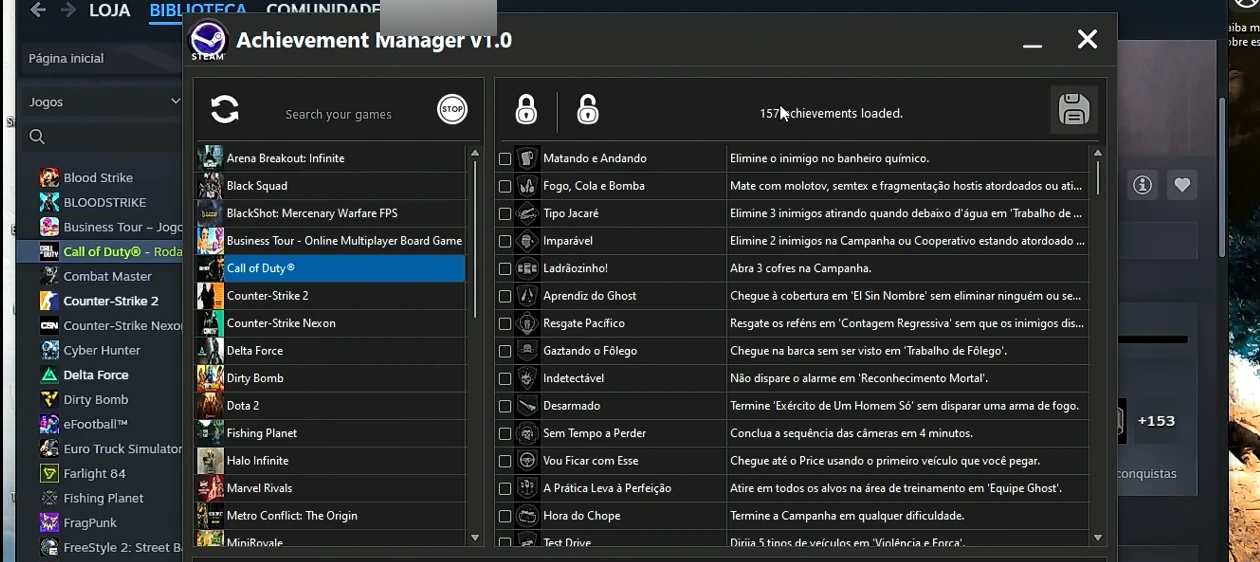Check the Vou Ficar com Esse checkbox
Screen dimensions: 1260x562
click(505, 461)
